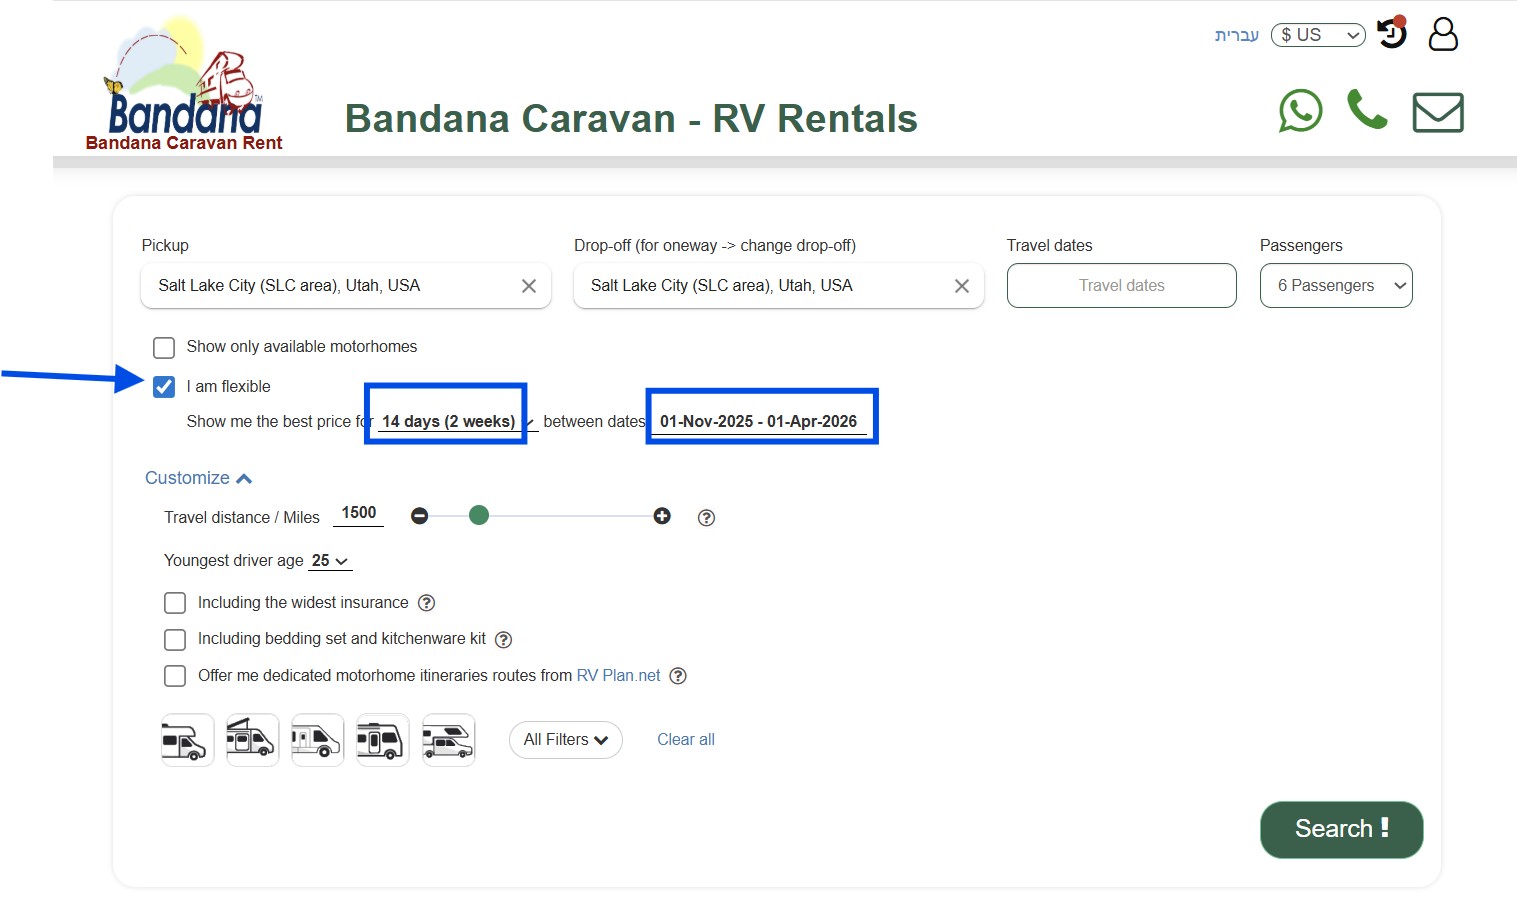Image resolution: width=1517 pixels, height=919 pixels.
Task: Open the Passengers dropdown
Action: [1336, 285]
